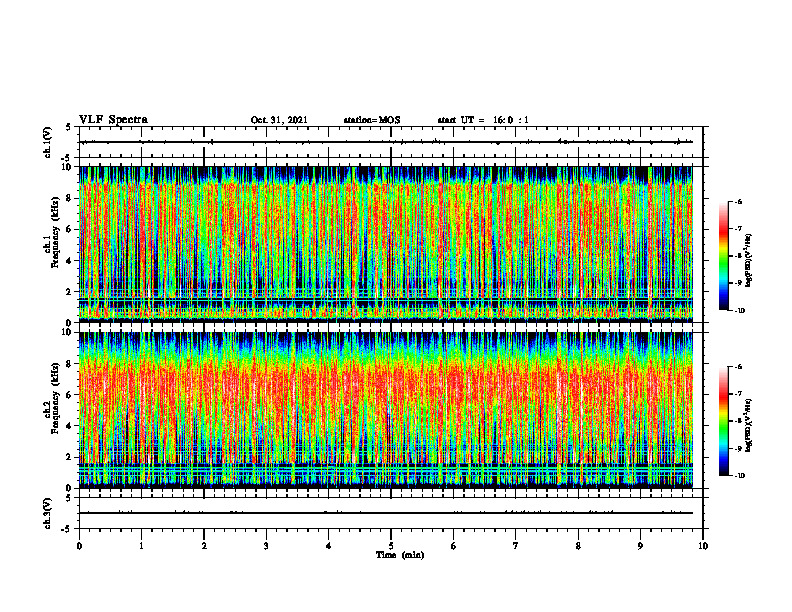Click the "station=MOS" header label
The image size is (792, 612).
click(372, 120)
